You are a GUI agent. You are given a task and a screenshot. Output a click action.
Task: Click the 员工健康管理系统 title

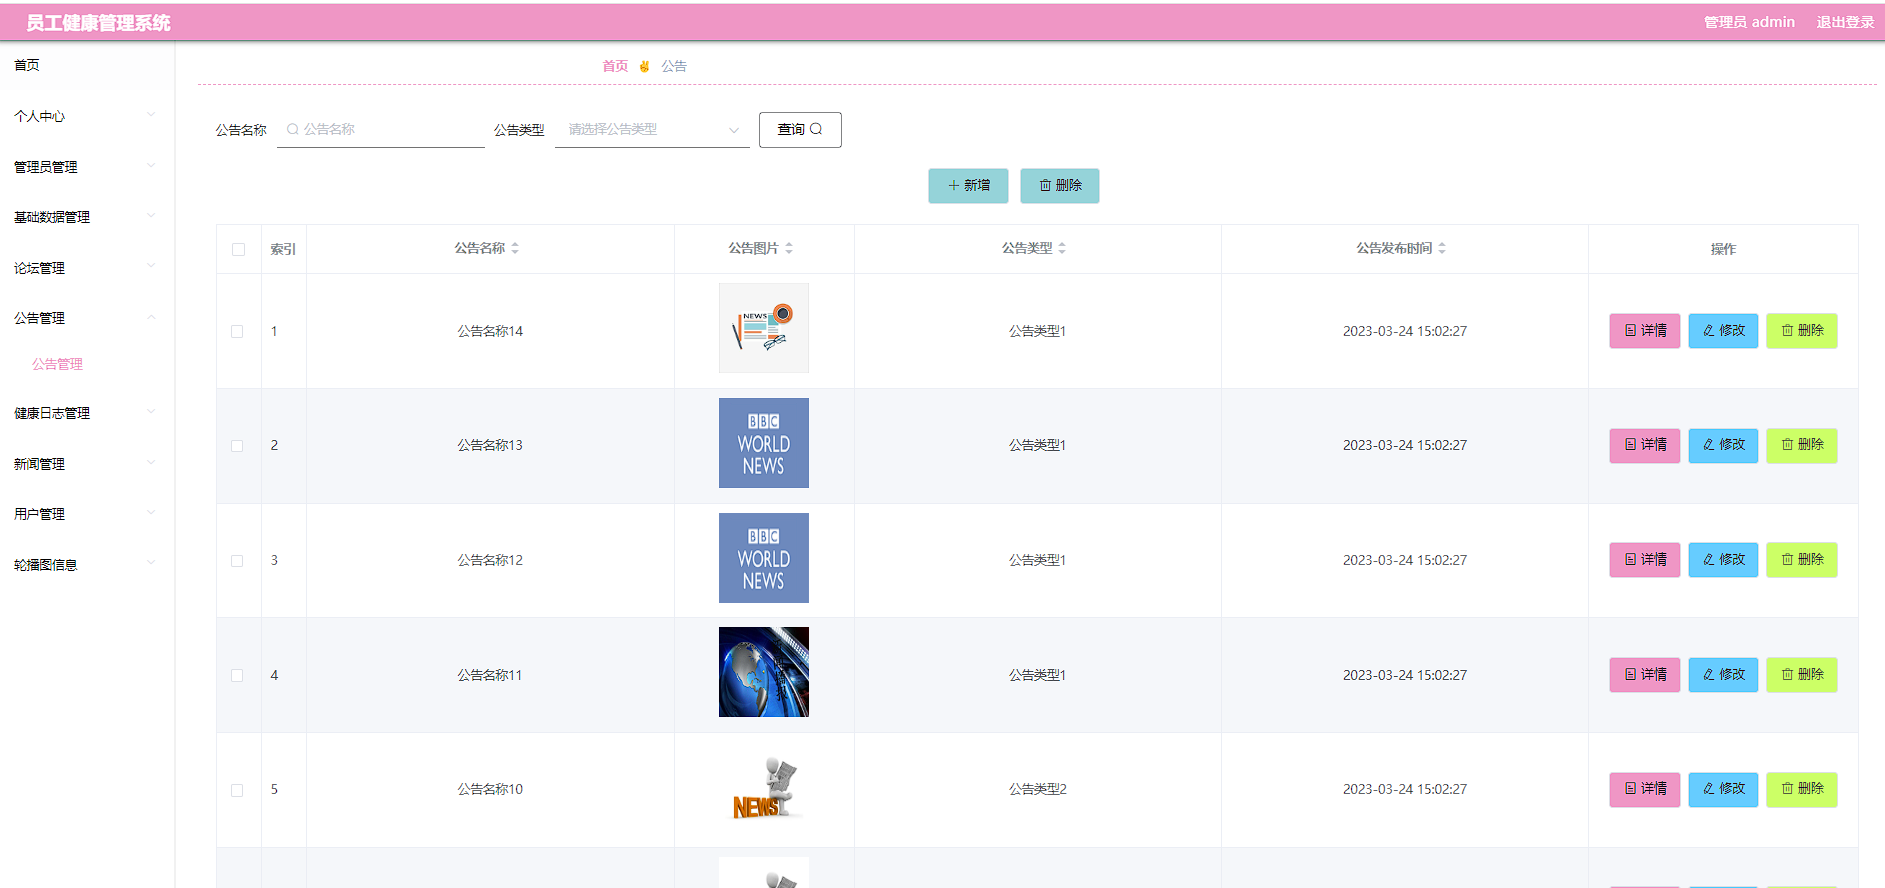pos(98,23)
